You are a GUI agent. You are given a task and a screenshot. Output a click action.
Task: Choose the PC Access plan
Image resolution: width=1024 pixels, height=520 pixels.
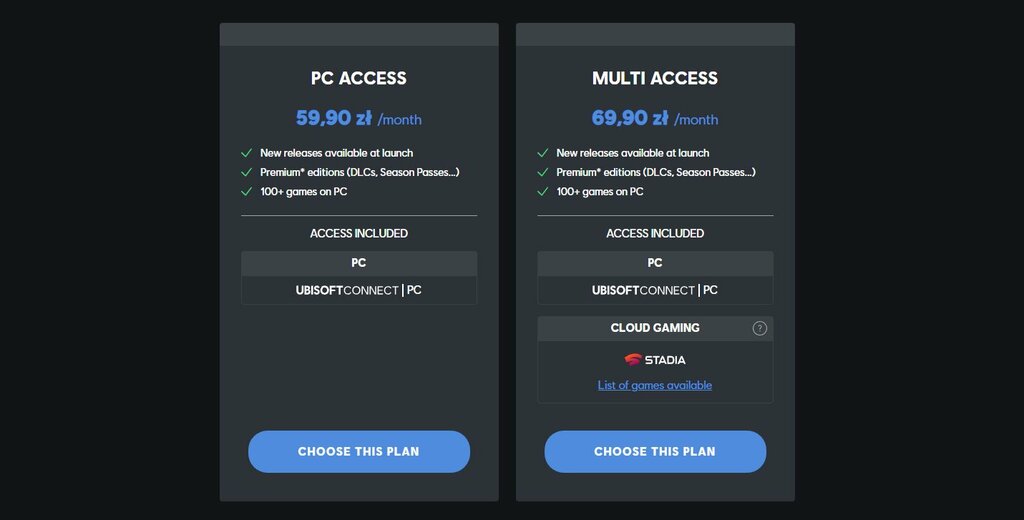(359, 451)
